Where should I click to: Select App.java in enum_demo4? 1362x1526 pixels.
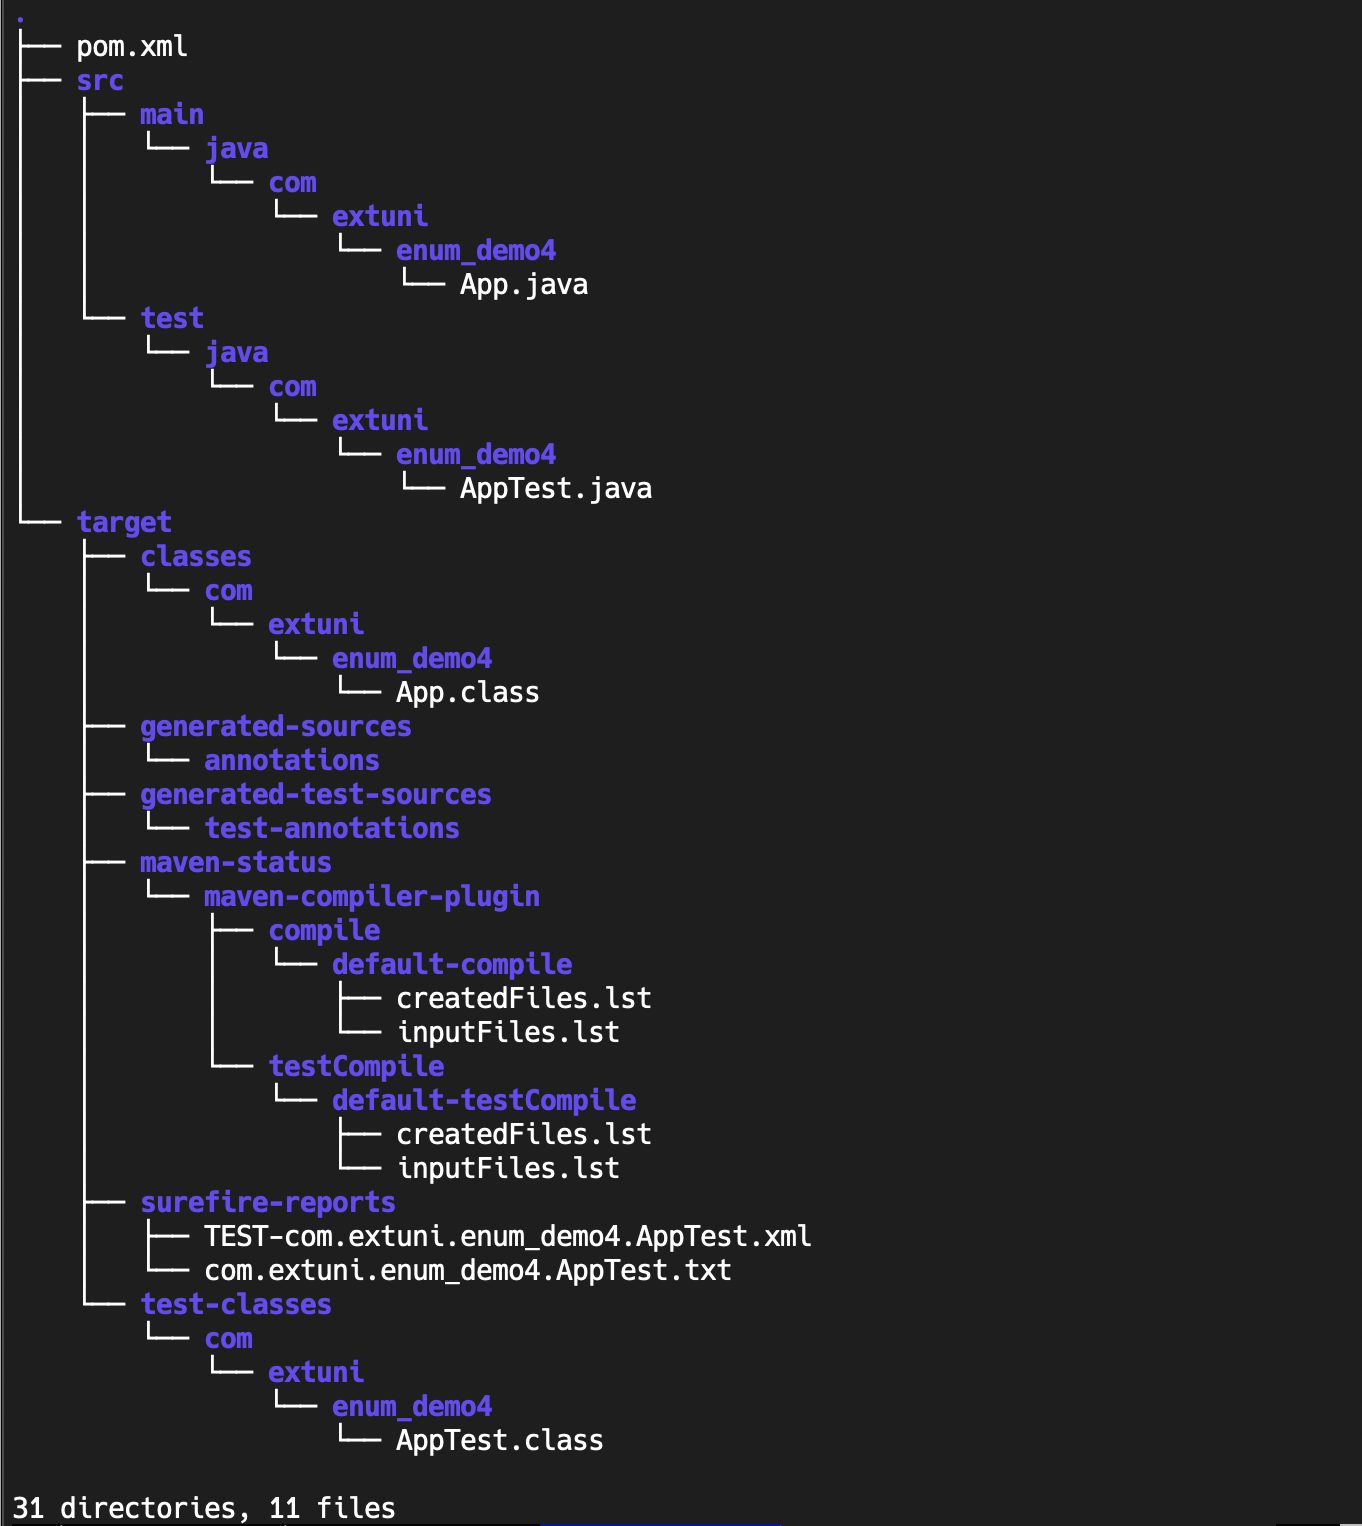click(x=523, y=284)
